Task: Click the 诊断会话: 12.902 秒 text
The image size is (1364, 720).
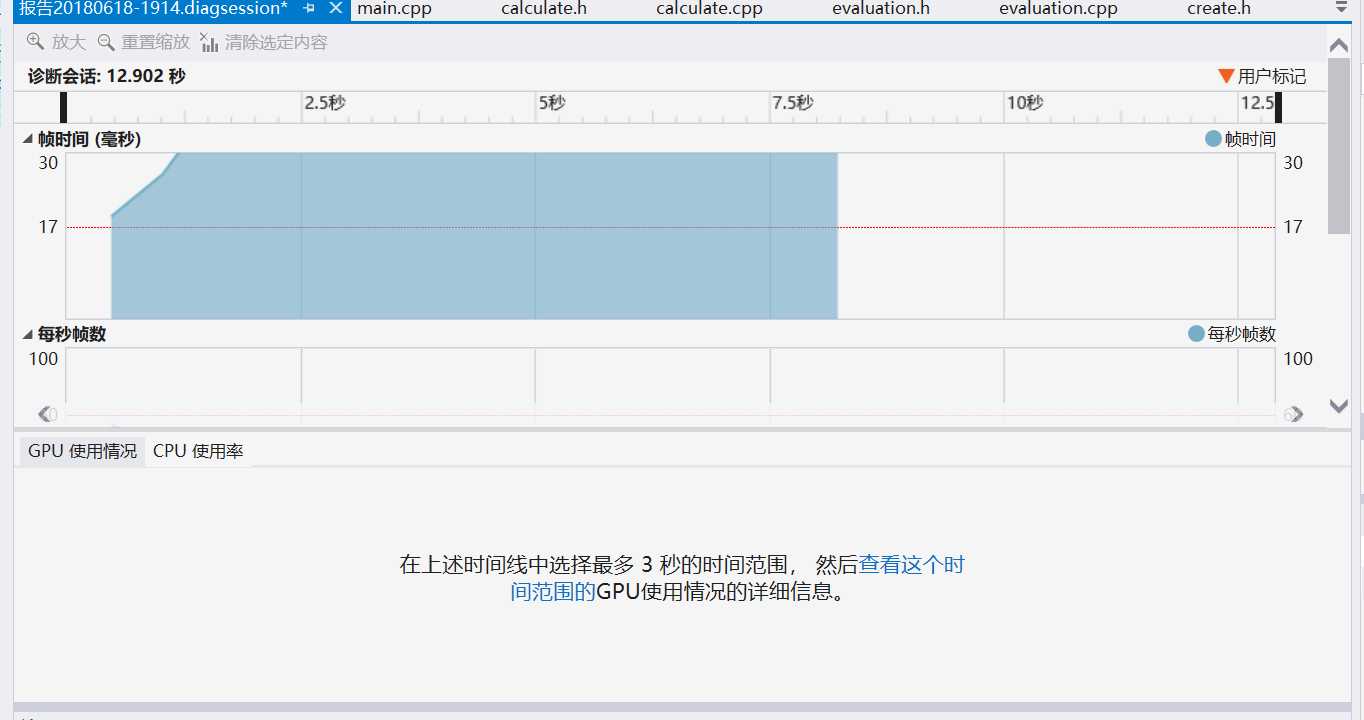Action: [x=107, y=76]
